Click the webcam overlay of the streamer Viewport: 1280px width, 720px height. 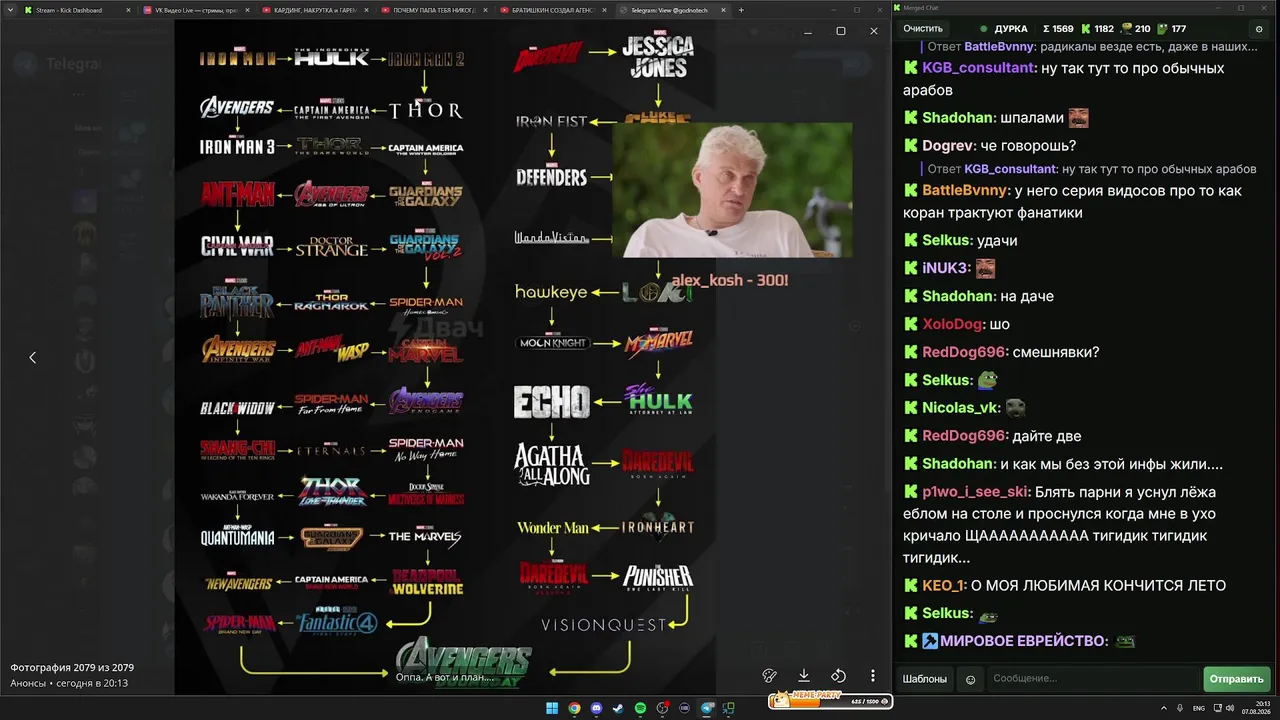[x=732, y=190]
